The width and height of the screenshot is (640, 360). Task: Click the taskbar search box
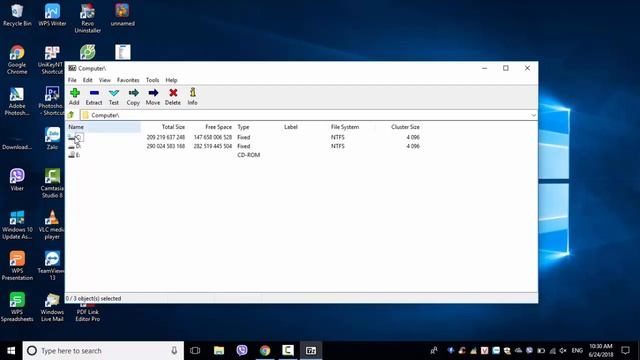103,351
